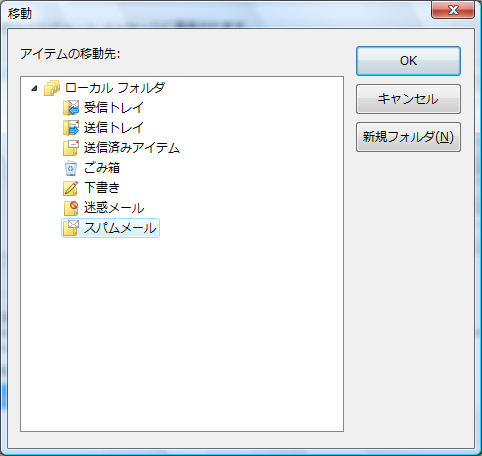Pick the 下書き folder label
Screen dimensions: 482x456
pos(102,188)
